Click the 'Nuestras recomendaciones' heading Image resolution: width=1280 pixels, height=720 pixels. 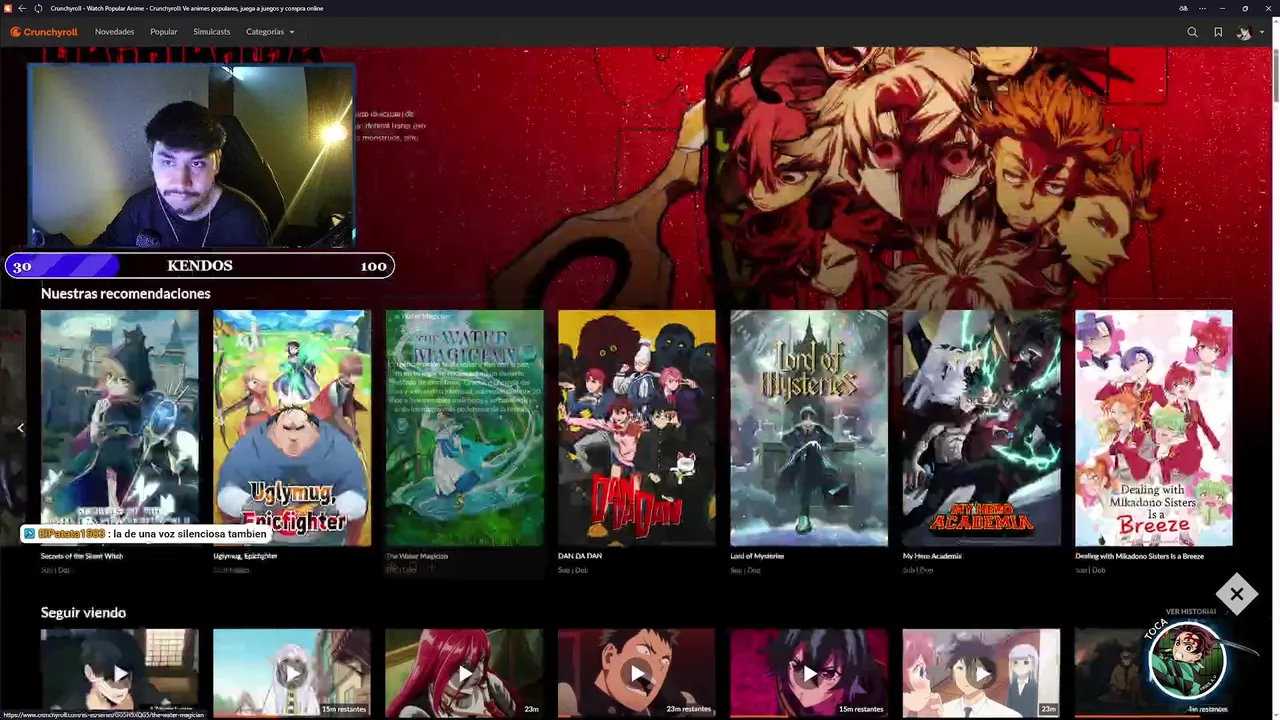[x=126, y=294]
